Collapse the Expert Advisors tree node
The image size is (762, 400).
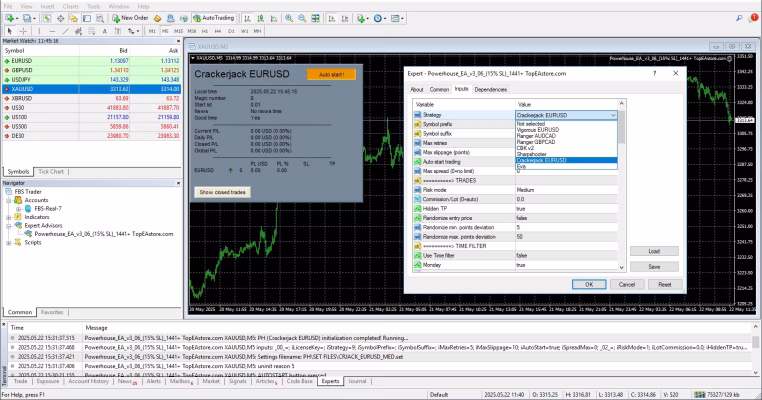pos(8,226)
